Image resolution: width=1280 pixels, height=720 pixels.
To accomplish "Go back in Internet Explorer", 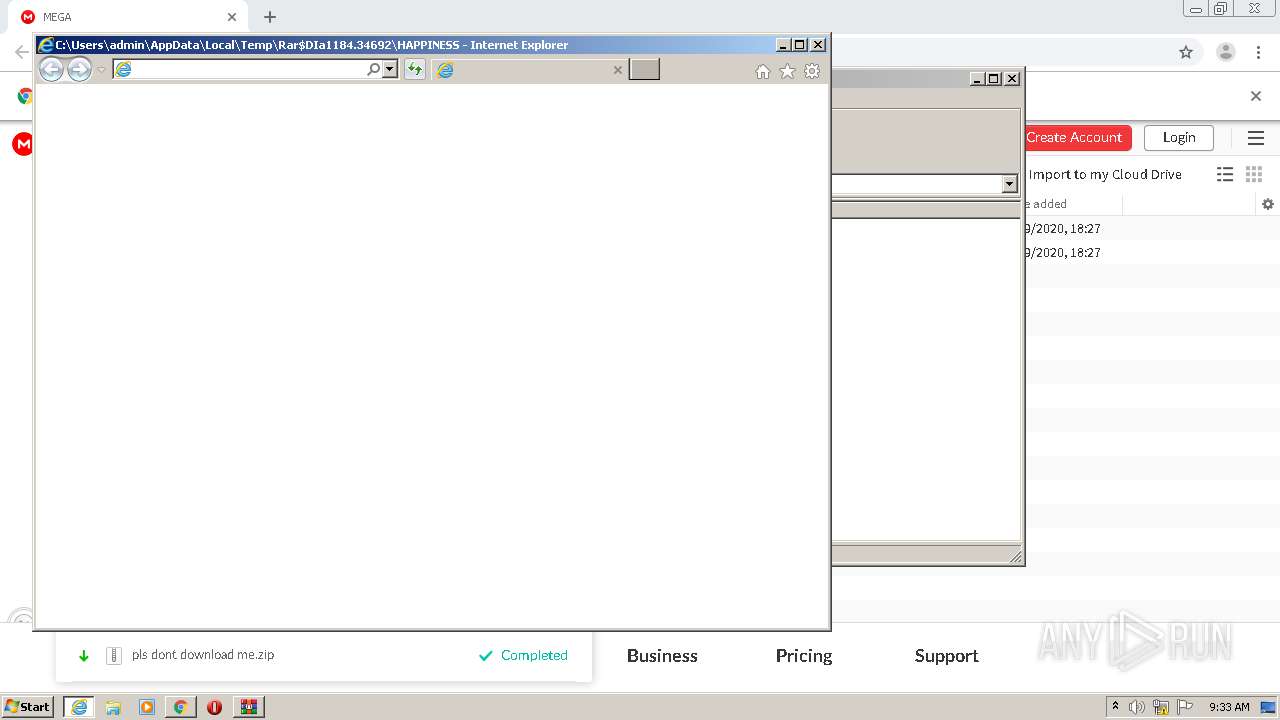I will [x=51, y=70].
